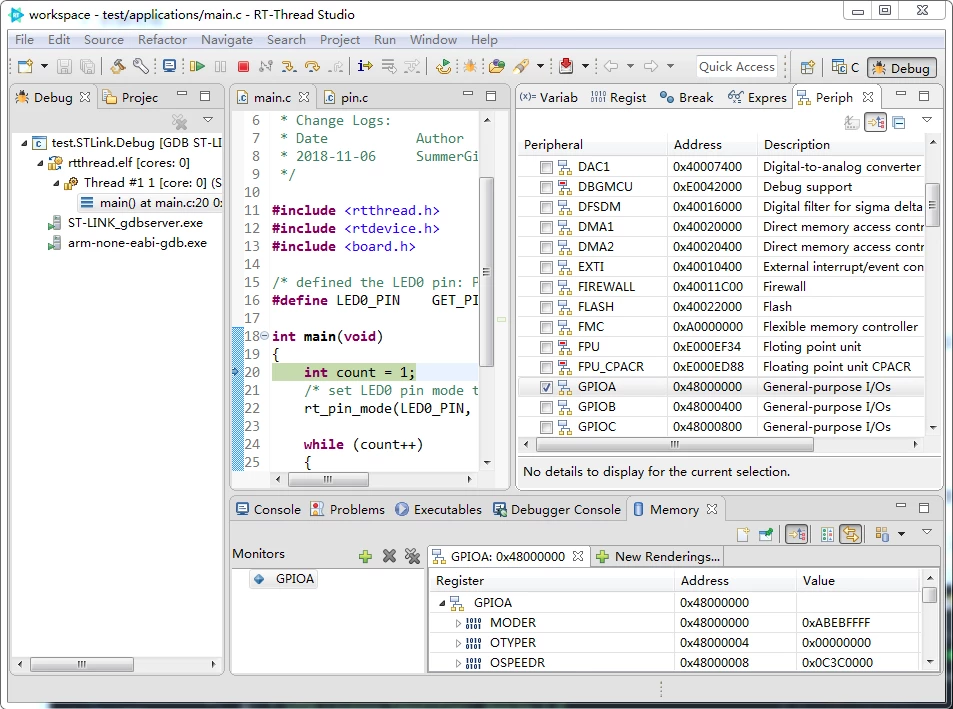Viewport: 953px width, 709px height.
Task: Check the GPIOC peripheral checkbox
Action: pyautogui.click(x=546, y=428)
